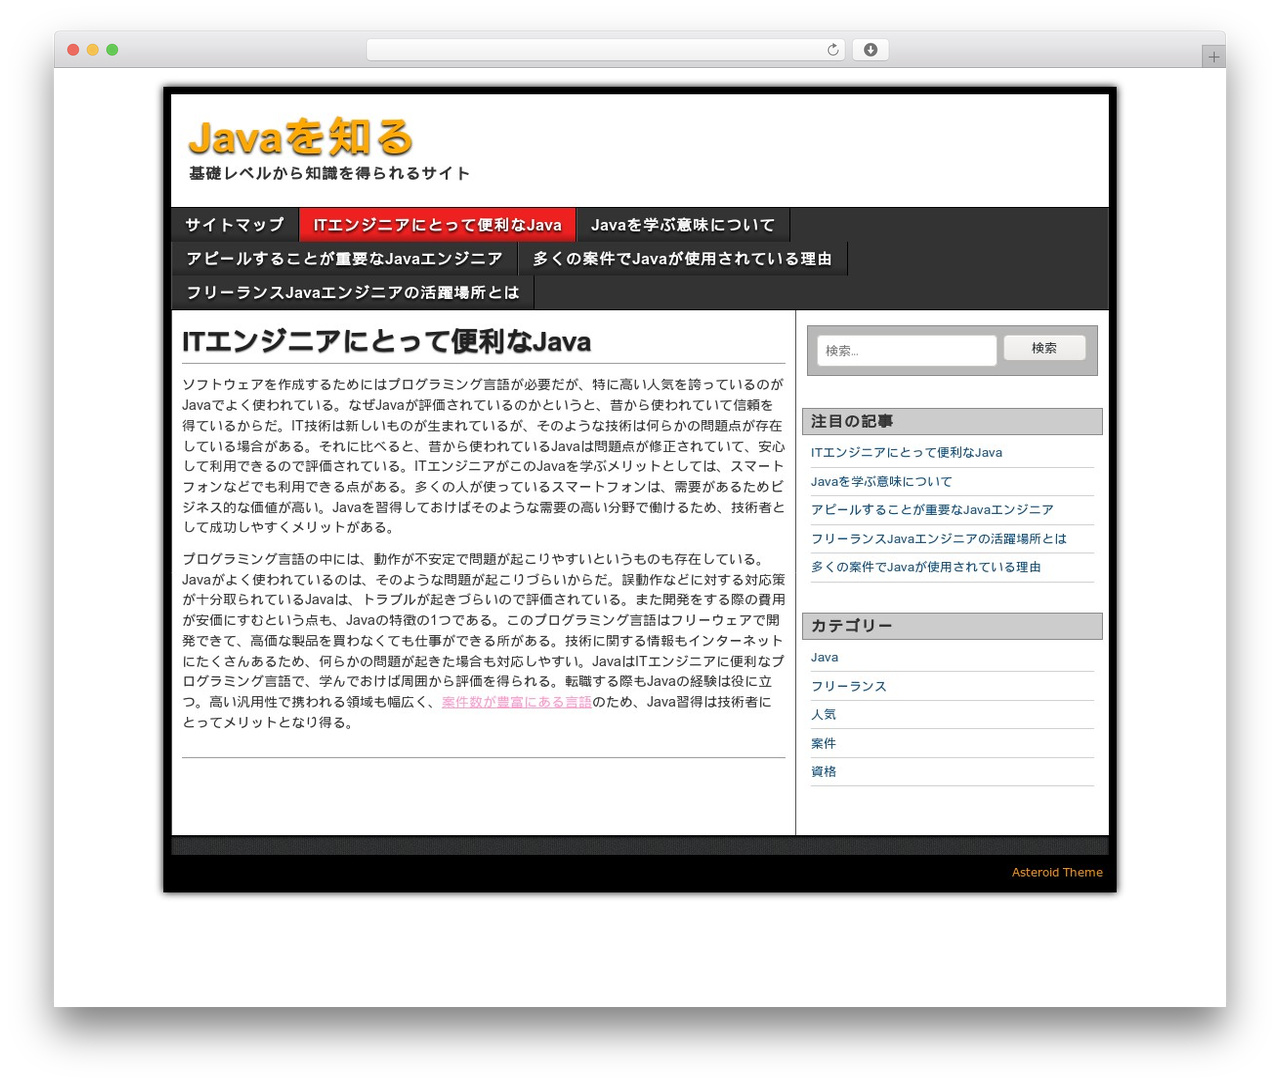The height and width of the screenshot is (1084, 1280).
Task: Click the Javaを知る site title
Action: point(301,138)
